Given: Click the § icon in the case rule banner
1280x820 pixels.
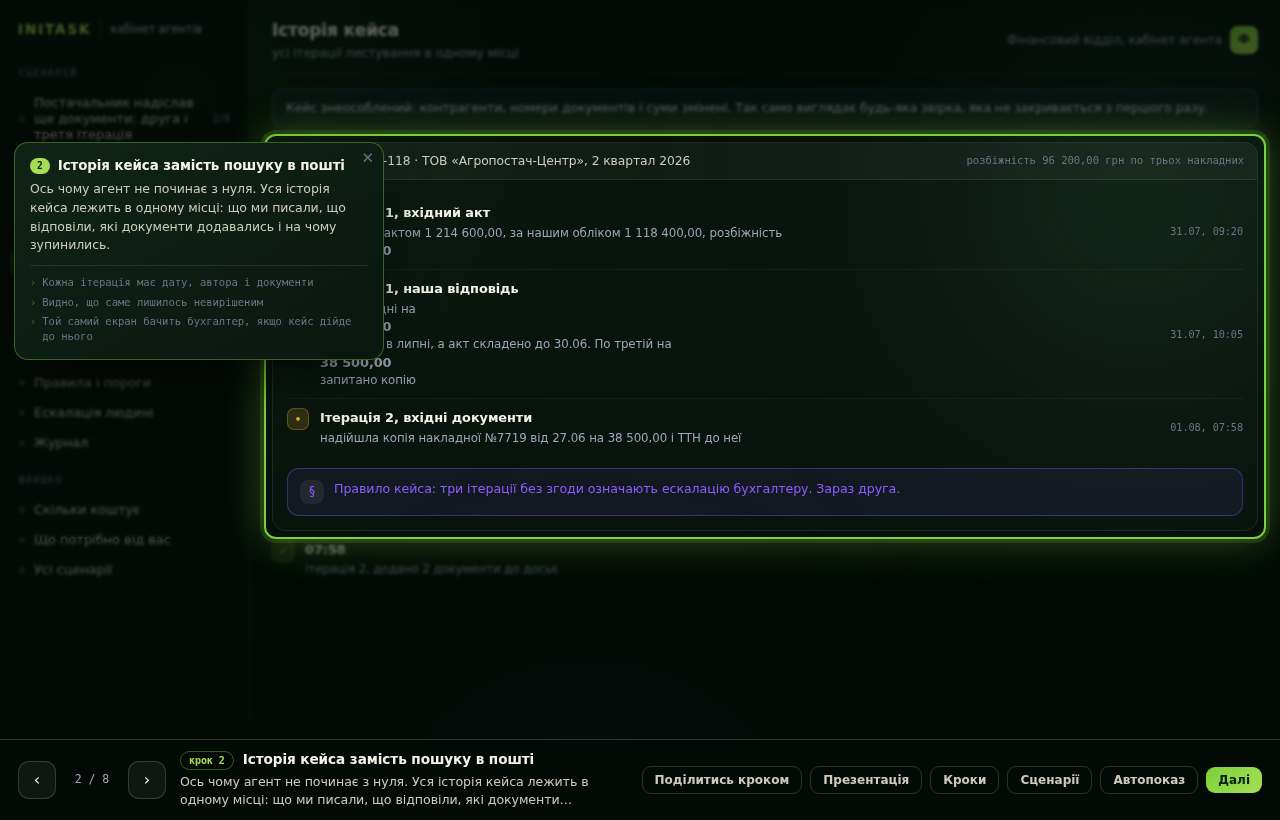Looking at the screenshot, I should pos(312,491).
